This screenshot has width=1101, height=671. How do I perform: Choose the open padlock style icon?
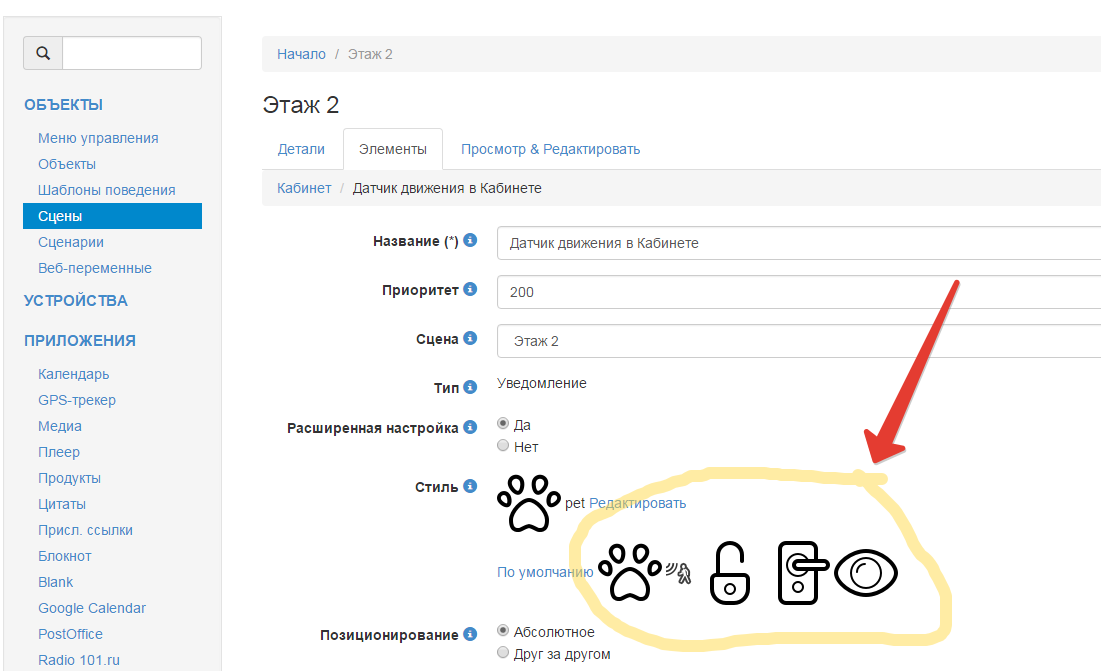click(x=730, y=573)
